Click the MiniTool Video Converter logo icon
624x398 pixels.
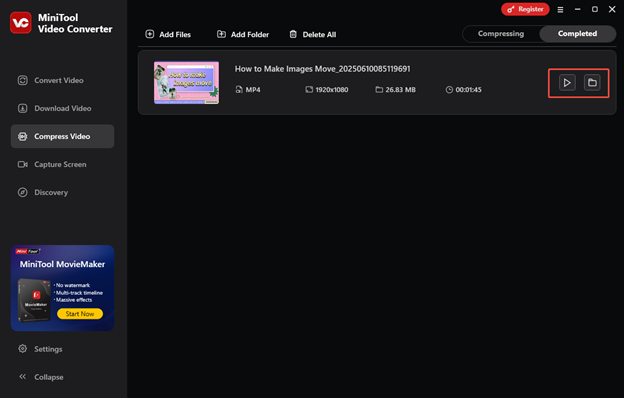[21, 23]
